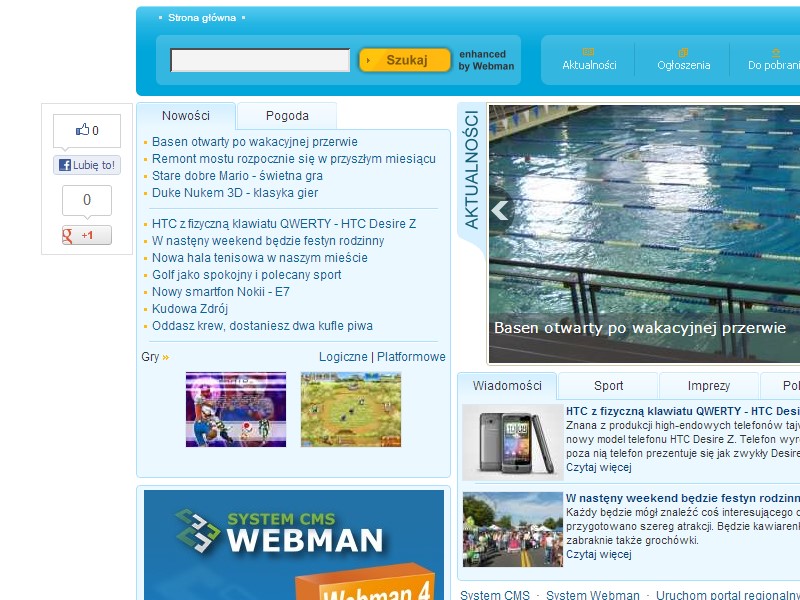Open the Ogłoszenia icon in top navigation
Image resolution: width=800 pixels, height=600 pixels.
tap(683, 52)
